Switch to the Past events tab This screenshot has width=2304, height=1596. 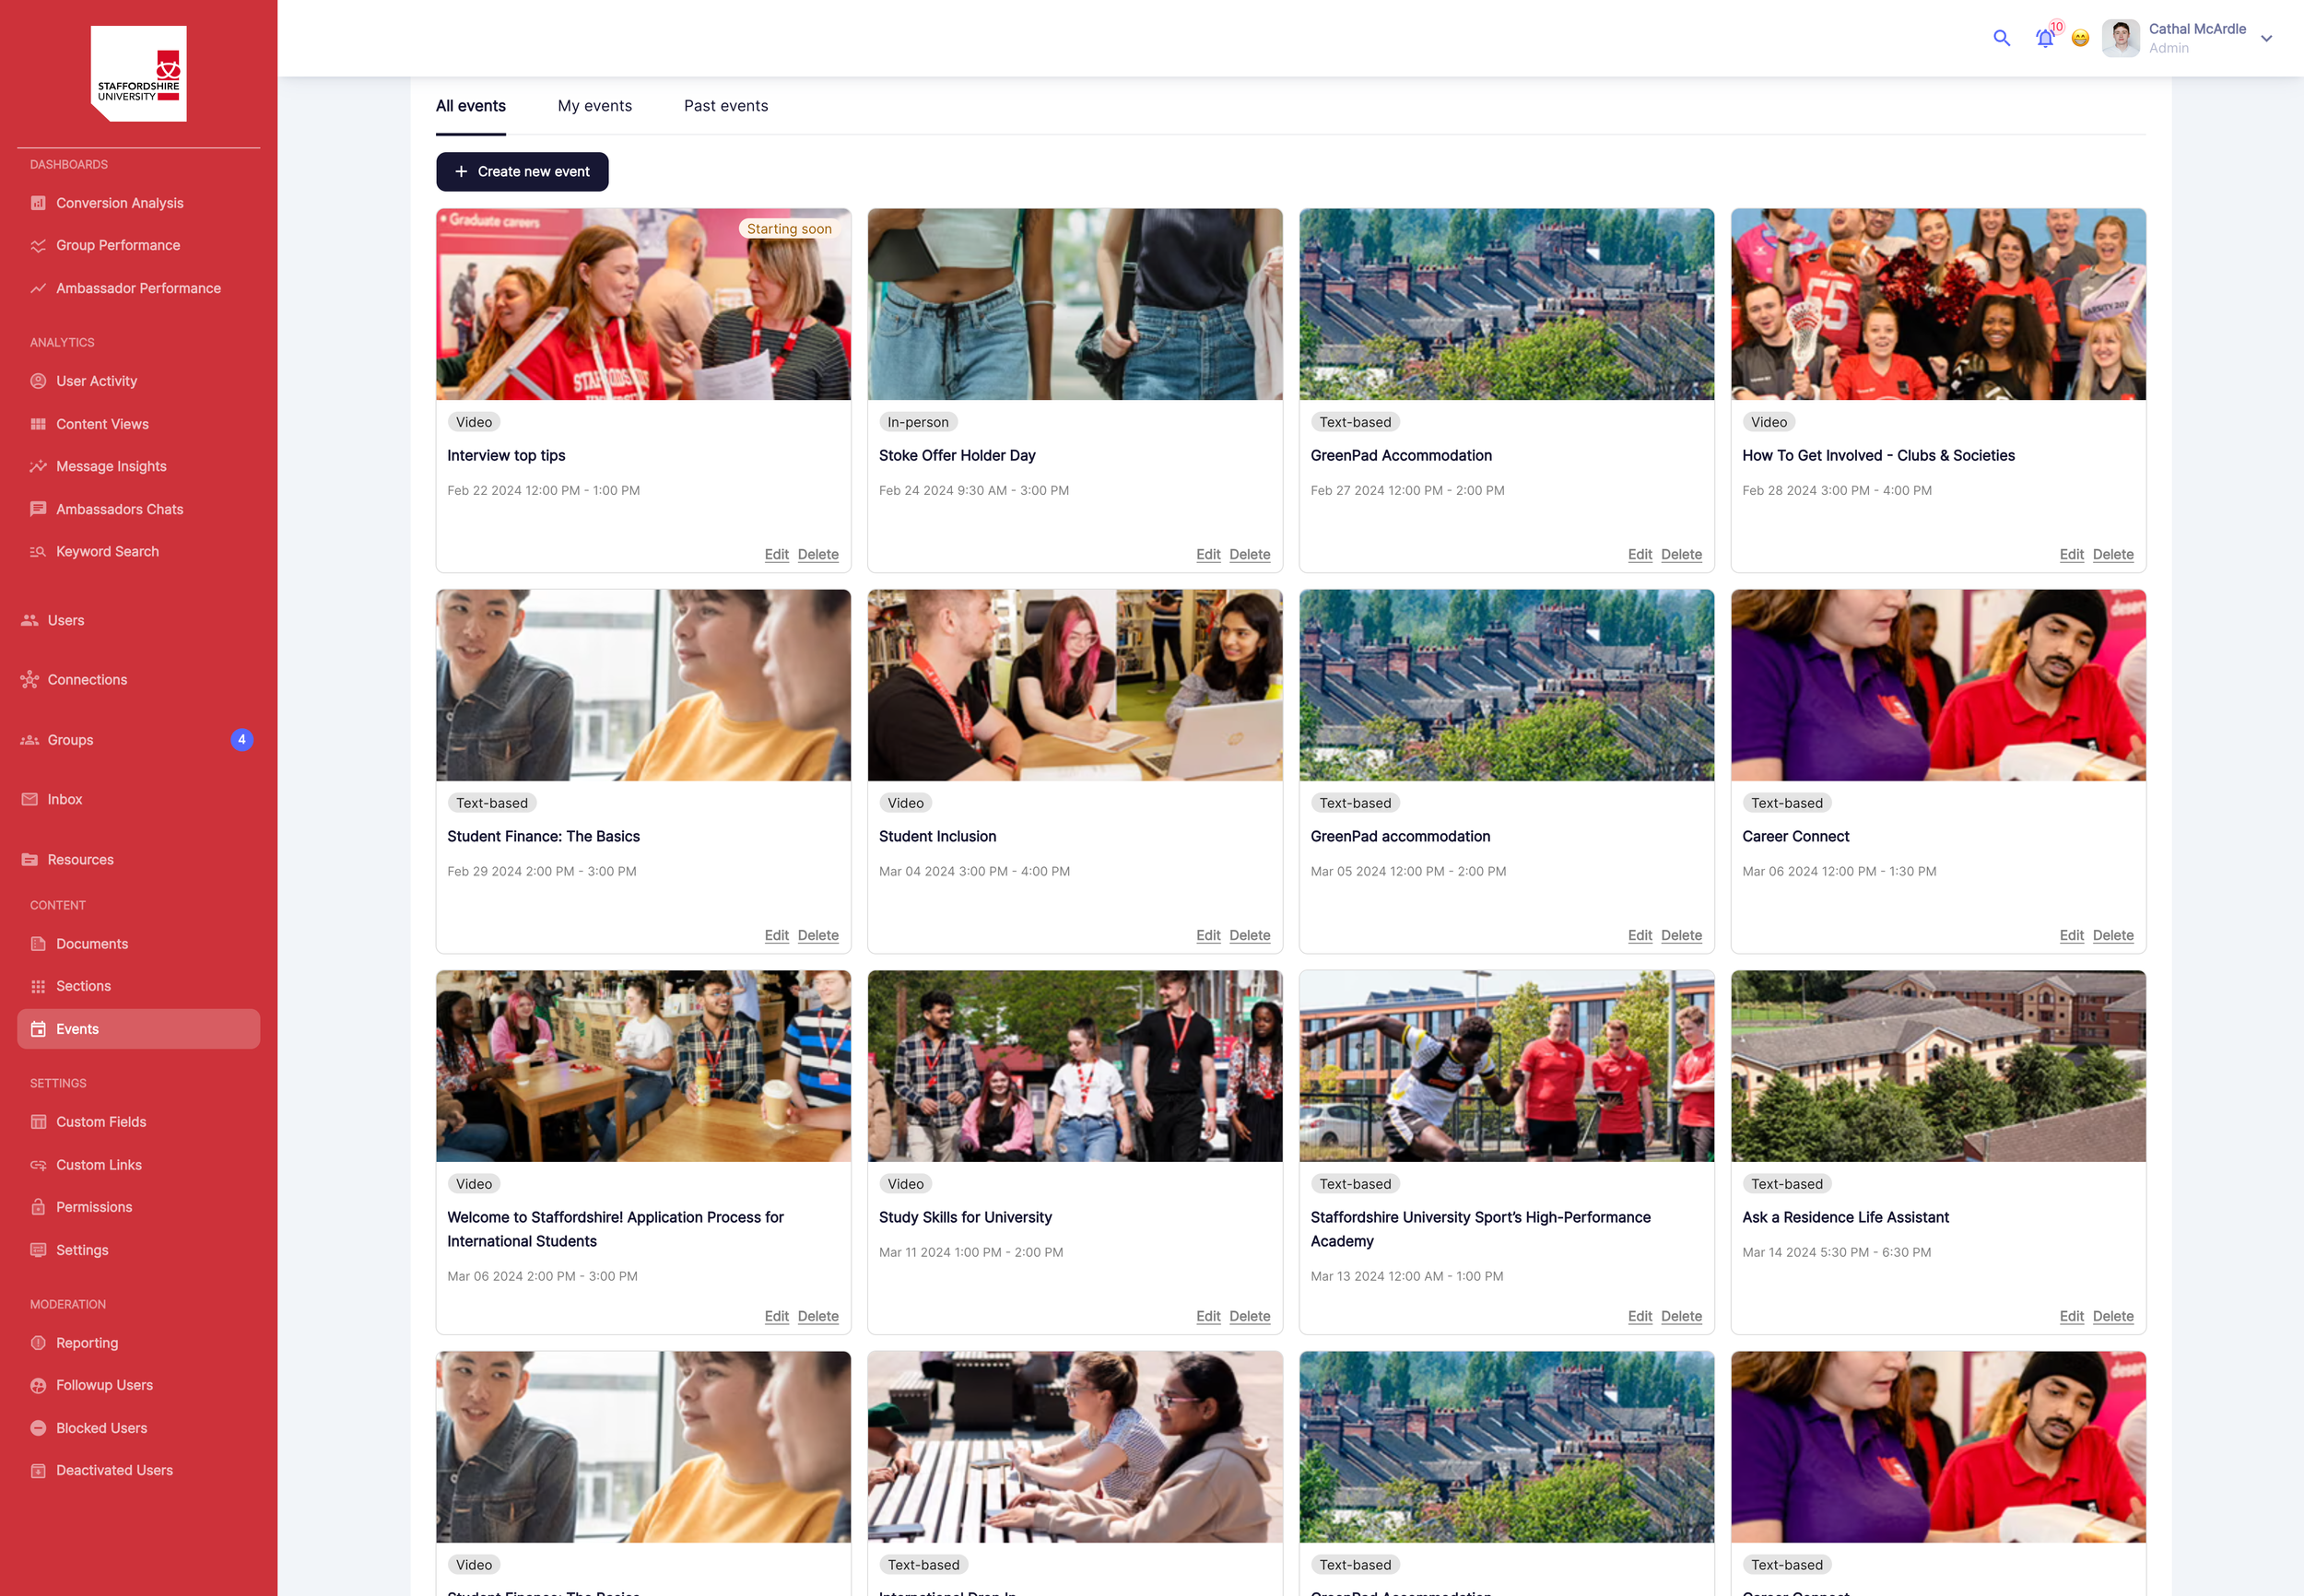point(725,106)
